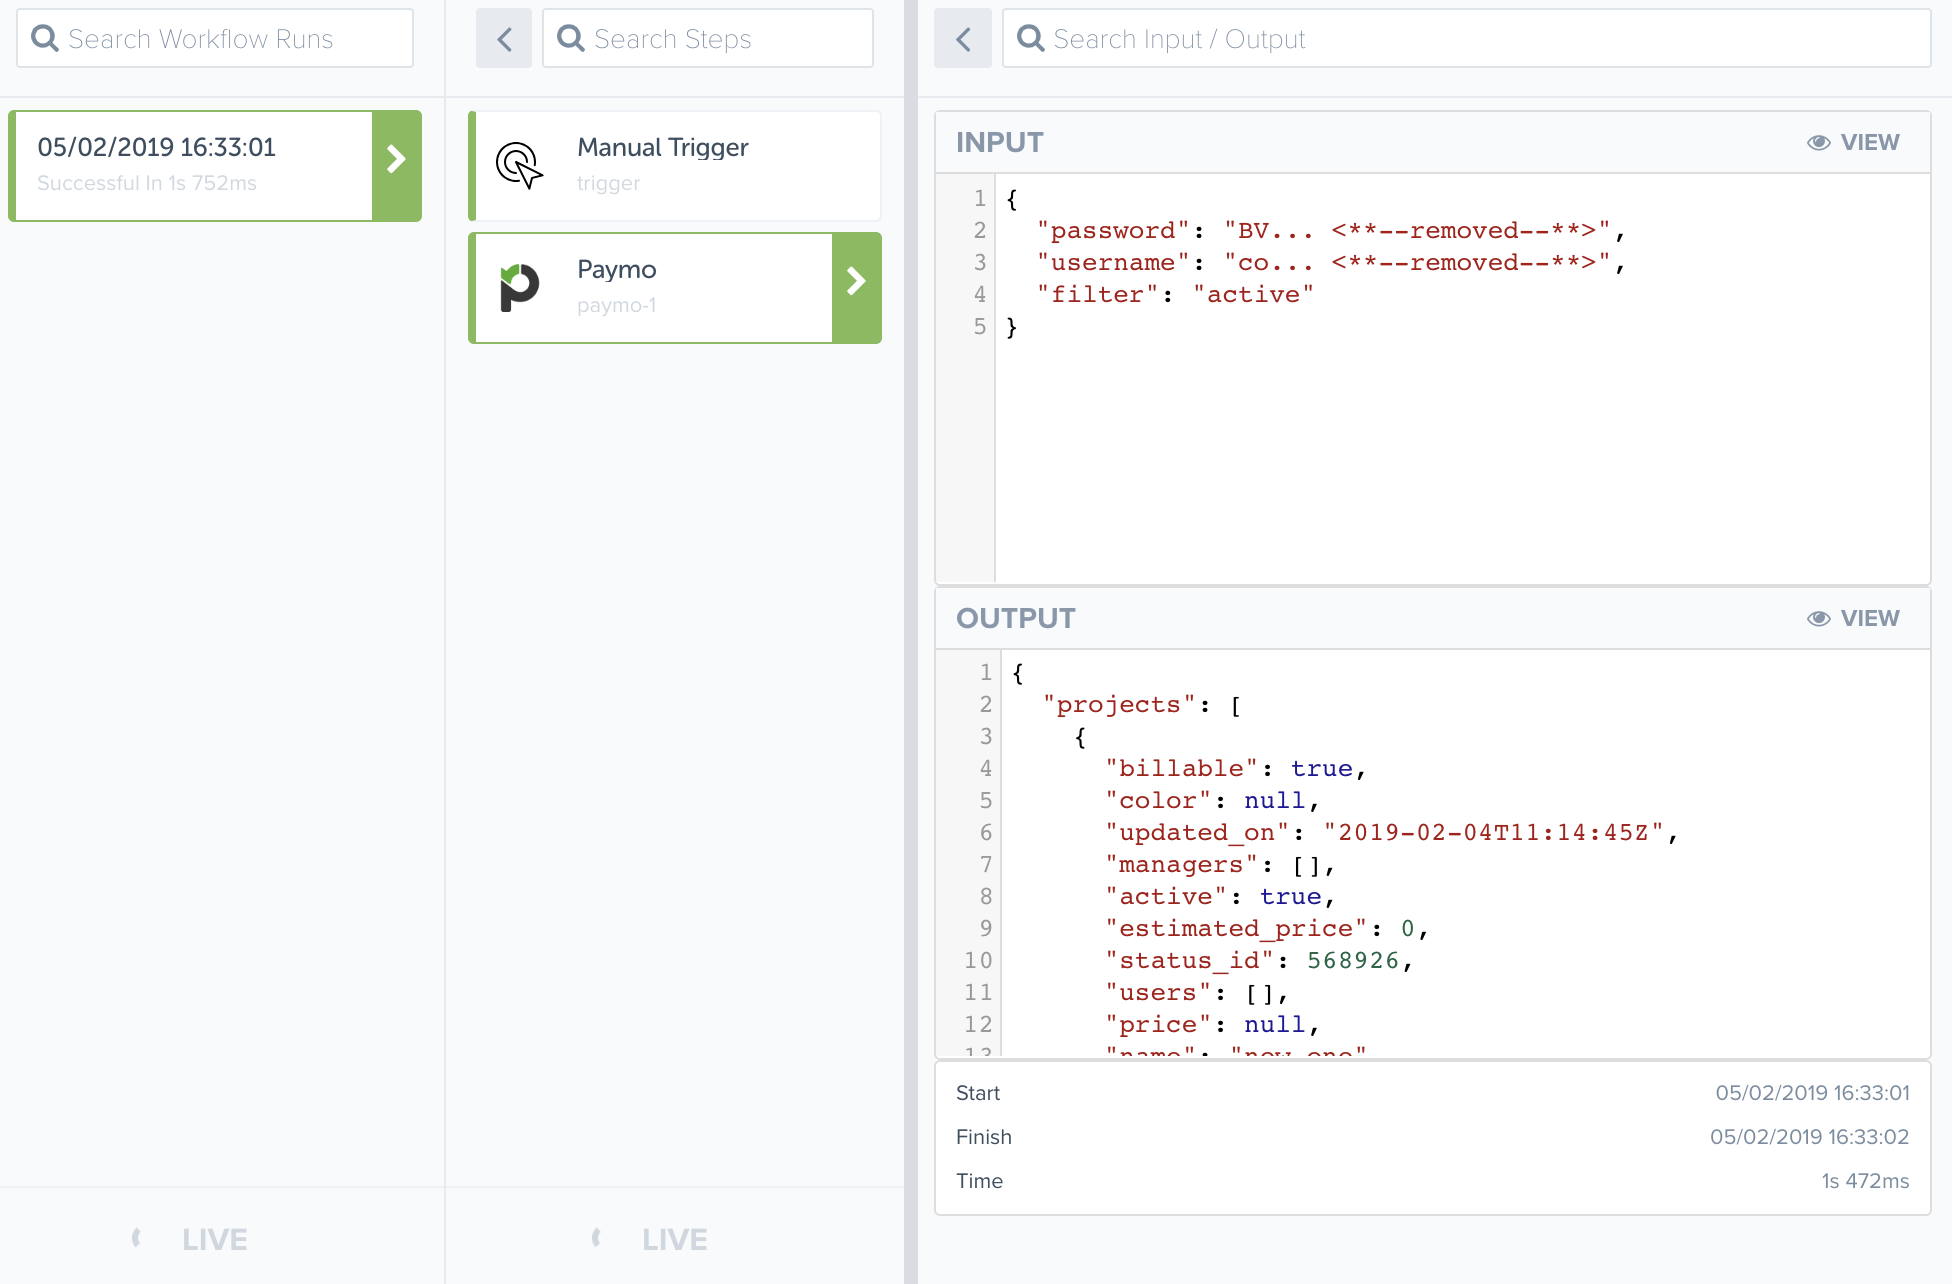Click VIEW link in INPUT section
The image size is (1952, 1284).
(1869, 143)
